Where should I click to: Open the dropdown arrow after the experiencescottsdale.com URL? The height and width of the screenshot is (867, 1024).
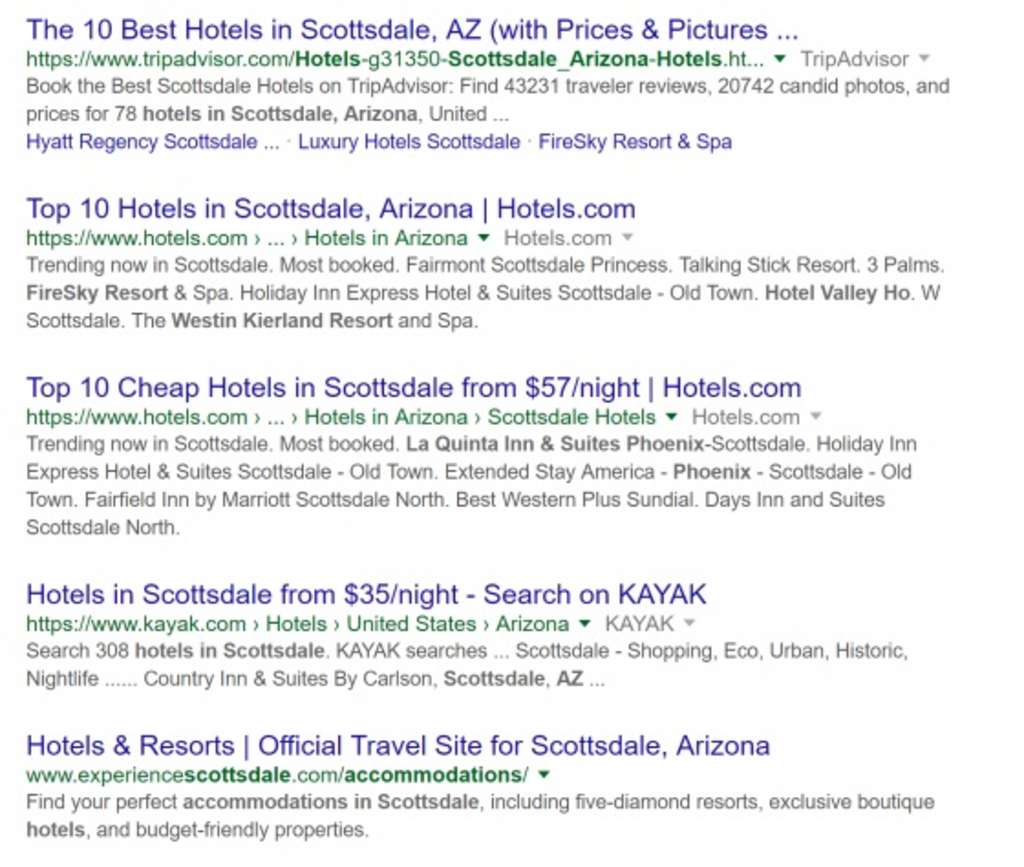point(544,775)
